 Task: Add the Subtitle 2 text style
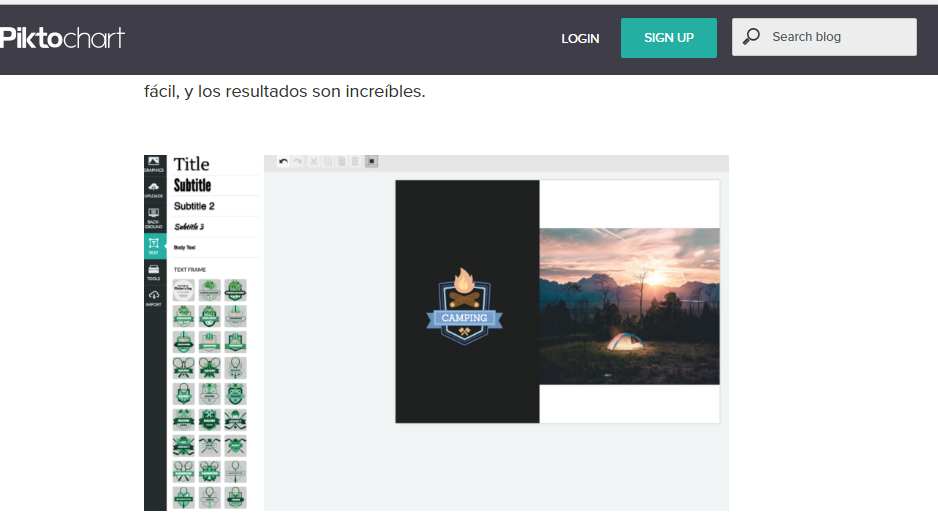[194, 206]
